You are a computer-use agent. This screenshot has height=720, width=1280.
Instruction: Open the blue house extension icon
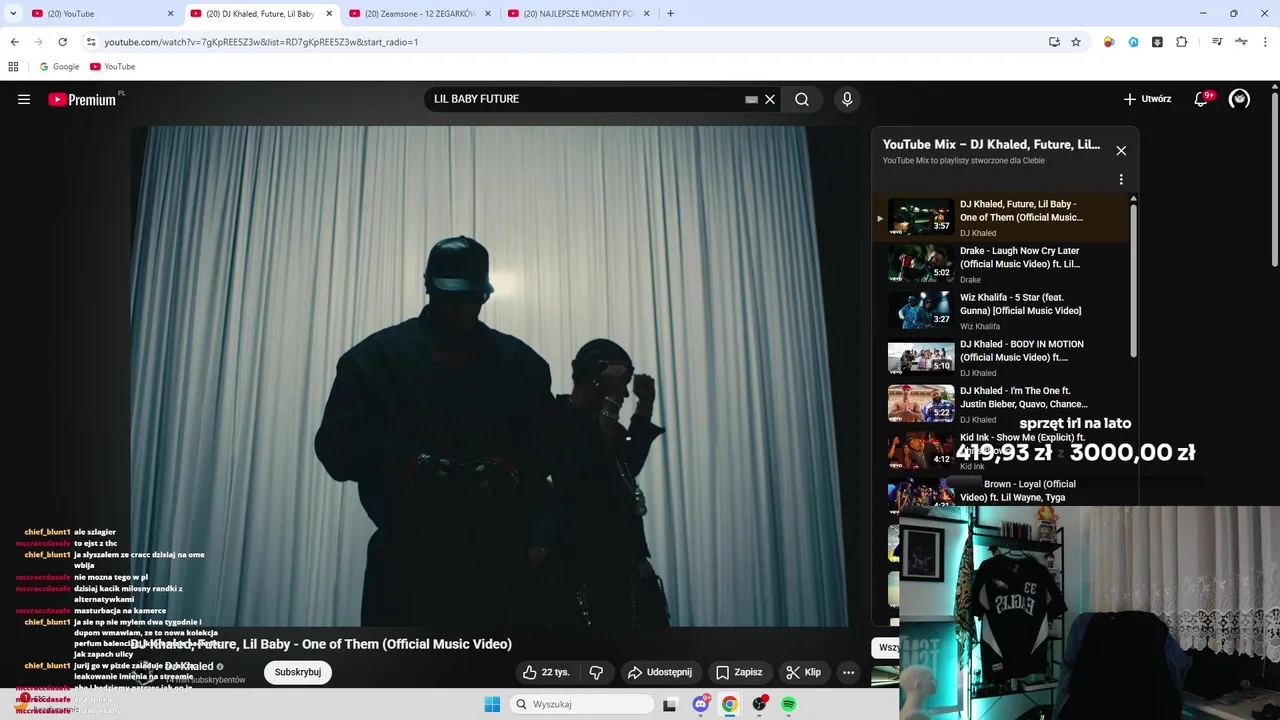point(1133,42)
